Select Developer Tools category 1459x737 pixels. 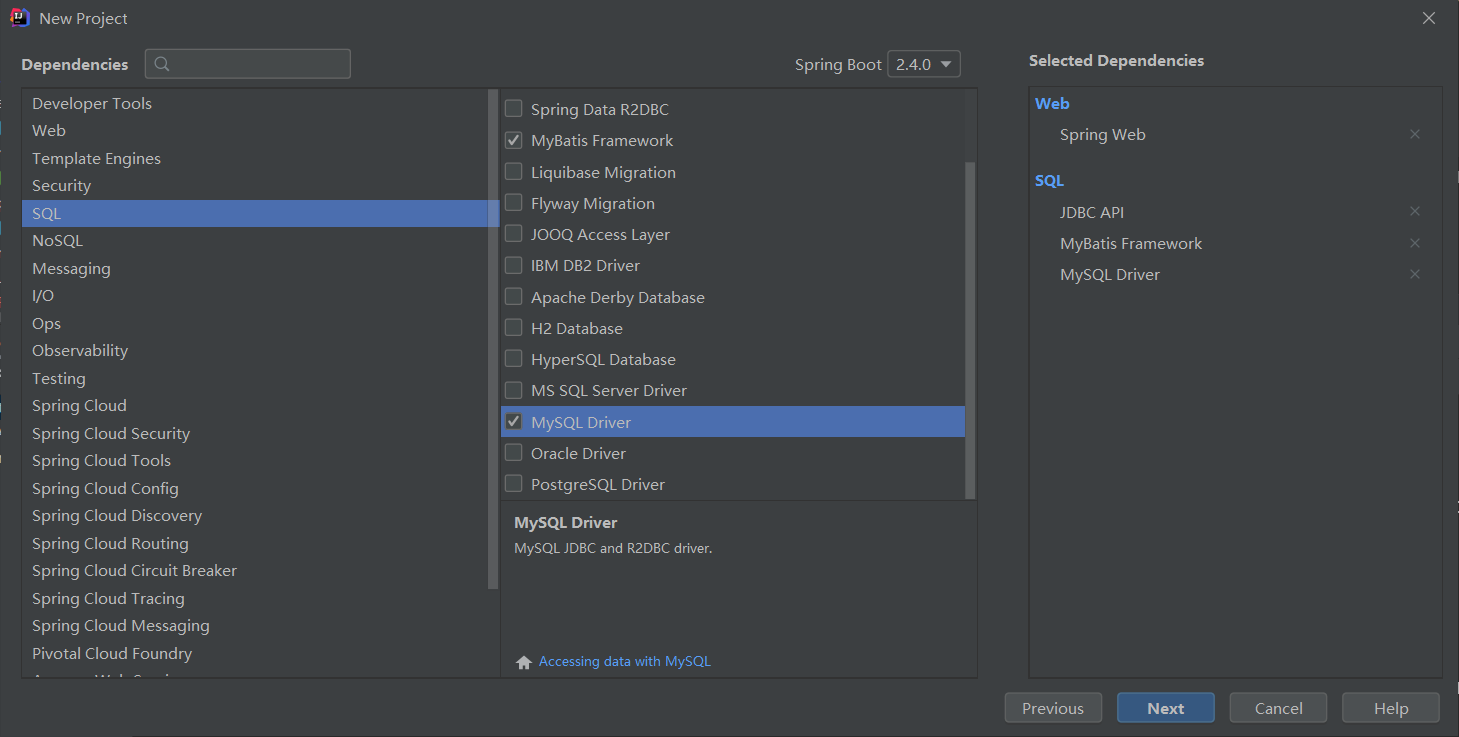click(255, 103)
